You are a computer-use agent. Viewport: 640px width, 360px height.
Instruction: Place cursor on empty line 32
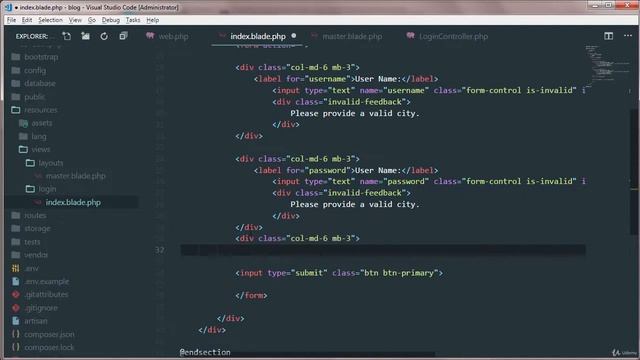point(383,250)
